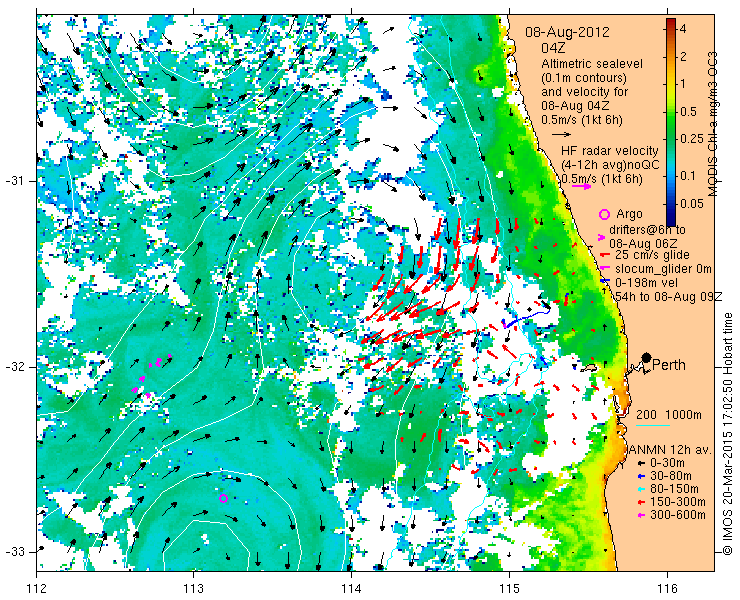Click the magenta slocum_glider legend marker
This screenshot has width=740, height=600.
coord(603,269)
